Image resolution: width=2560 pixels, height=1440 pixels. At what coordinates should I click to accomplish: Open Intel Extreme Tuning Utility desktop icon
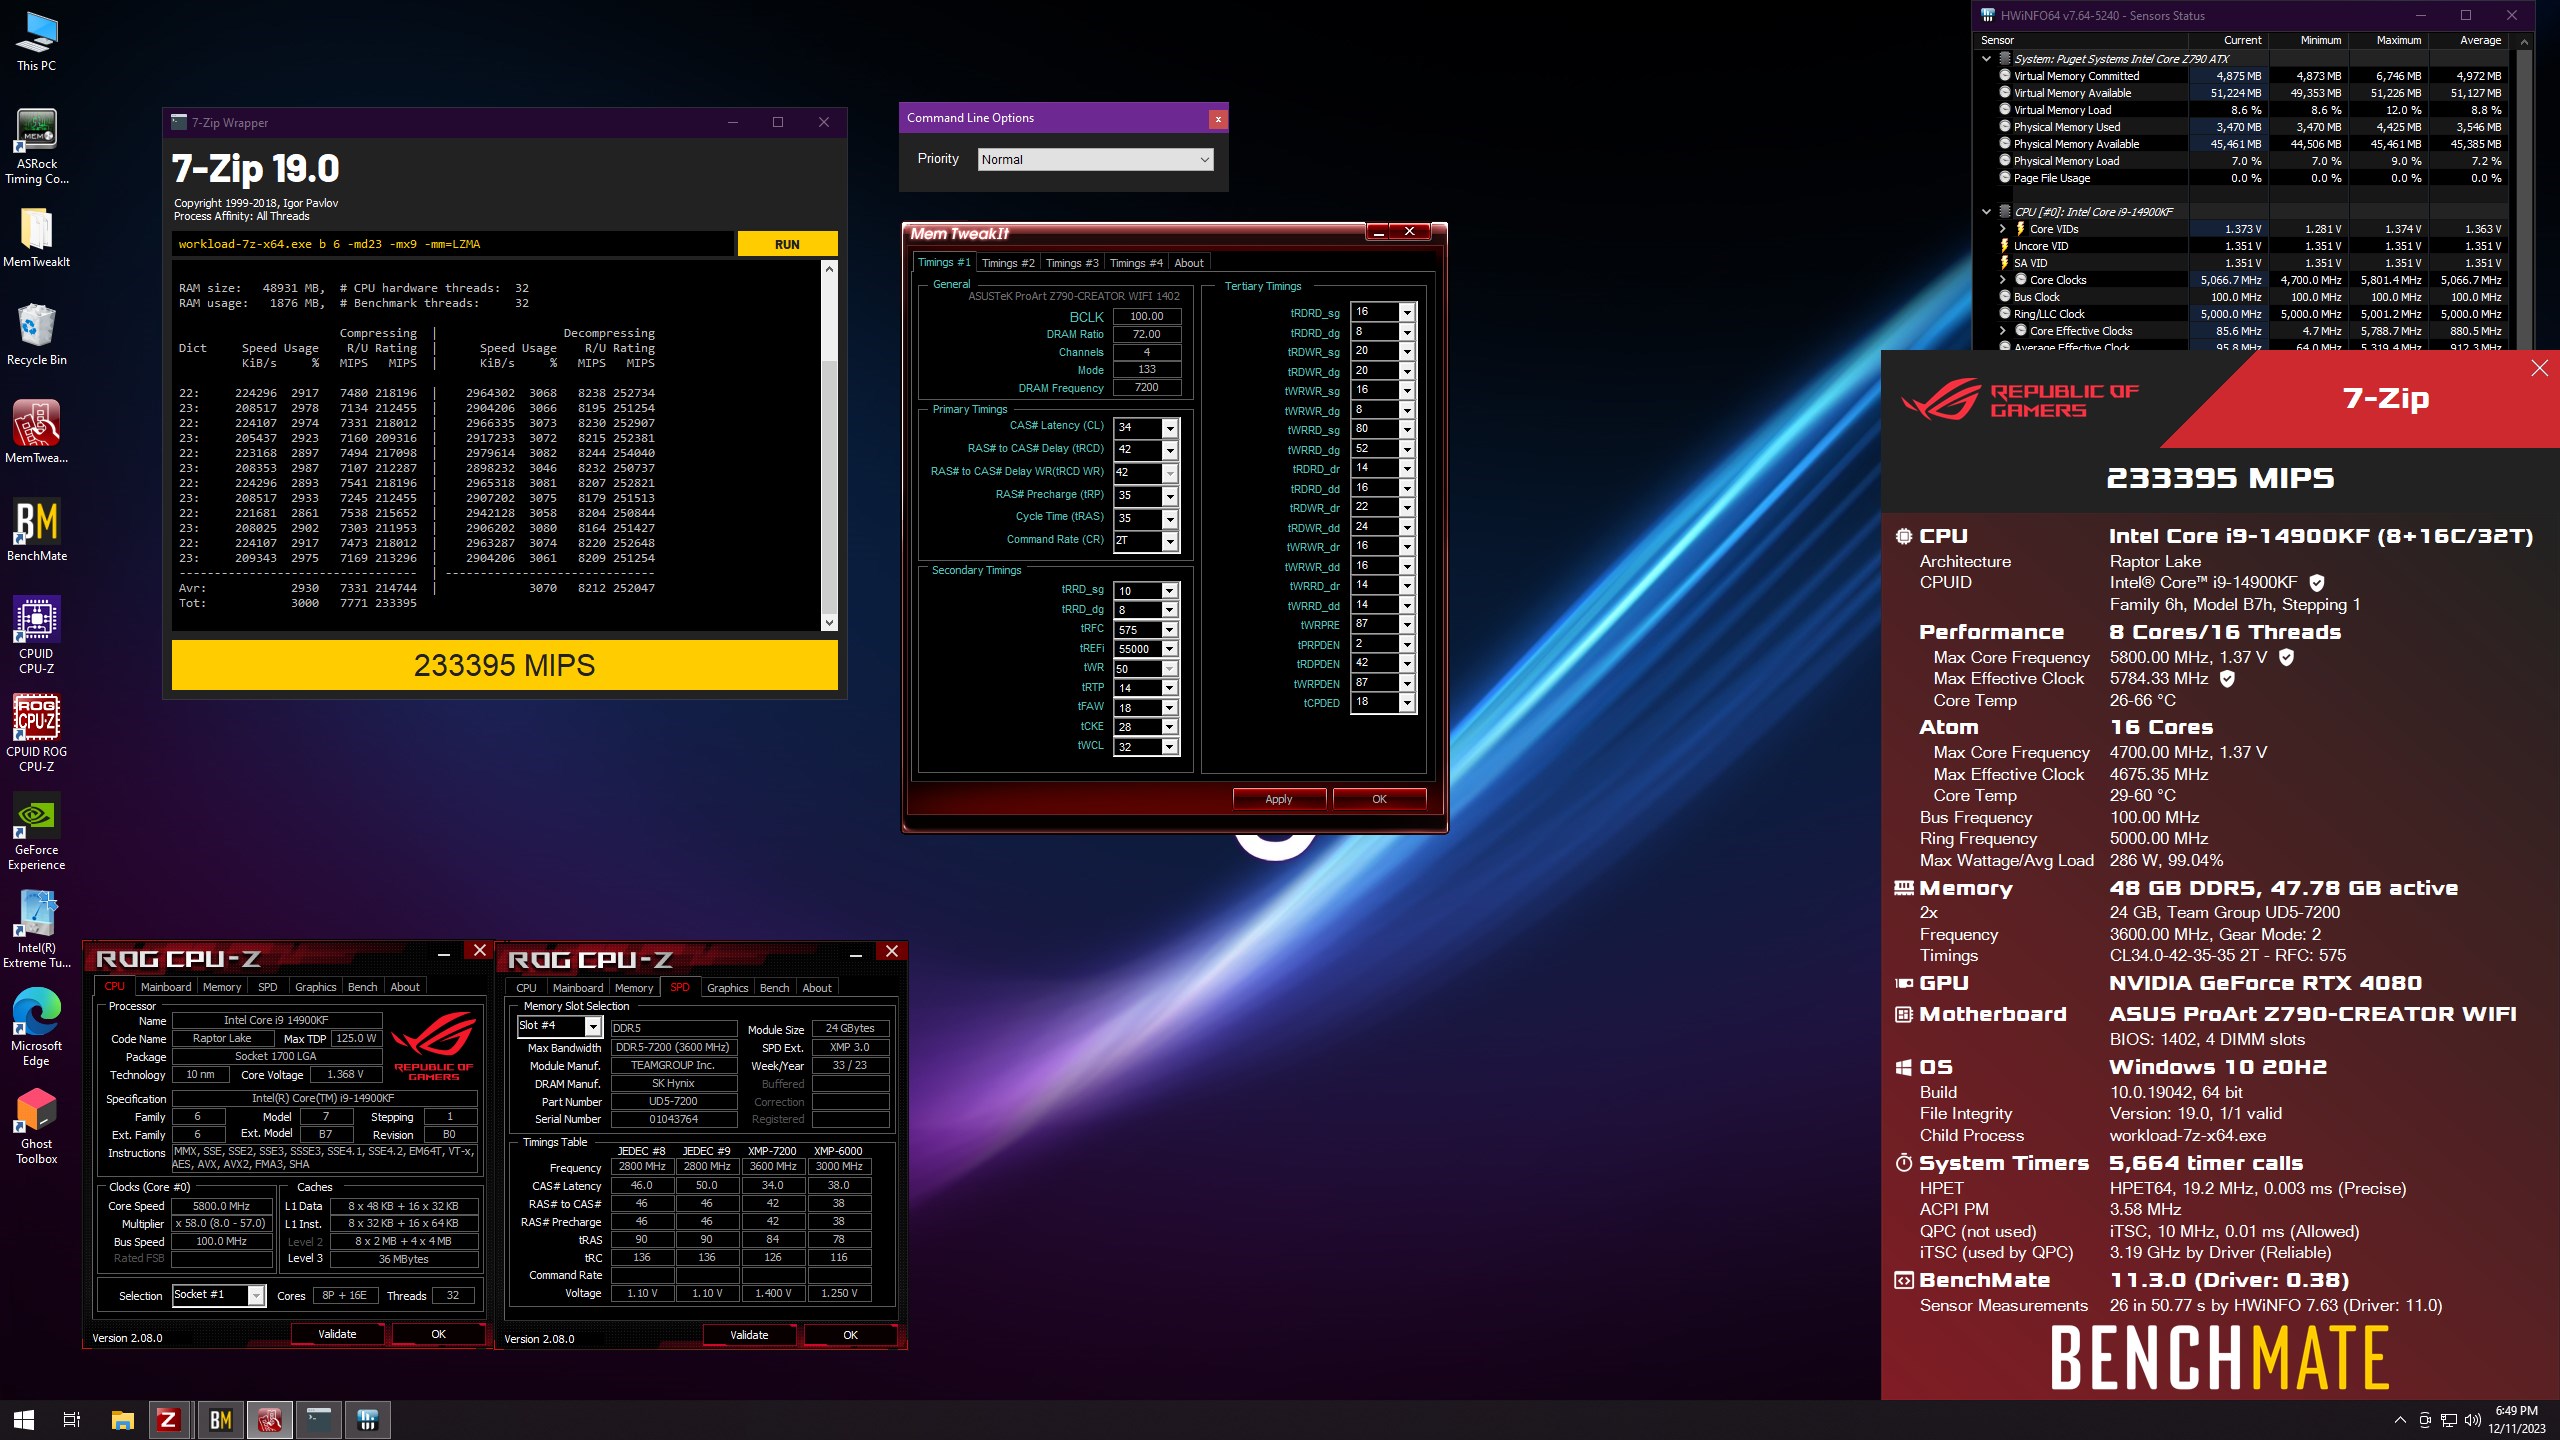(36, 929)
